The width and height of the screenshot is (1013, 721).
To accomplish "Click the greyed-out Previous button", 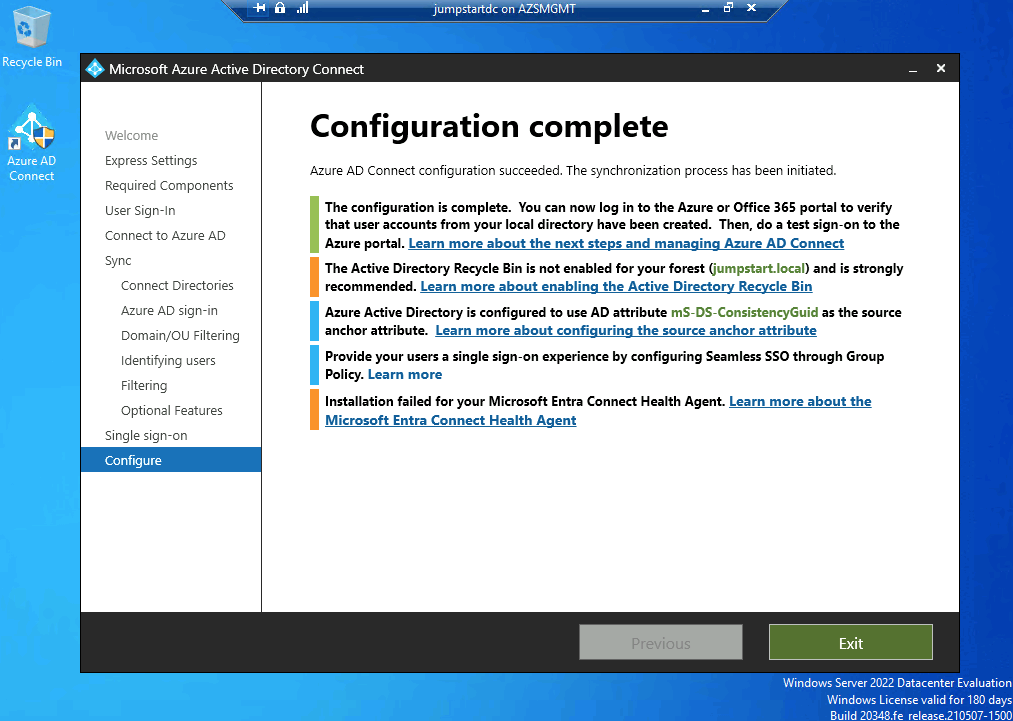I will click(661, 642).
